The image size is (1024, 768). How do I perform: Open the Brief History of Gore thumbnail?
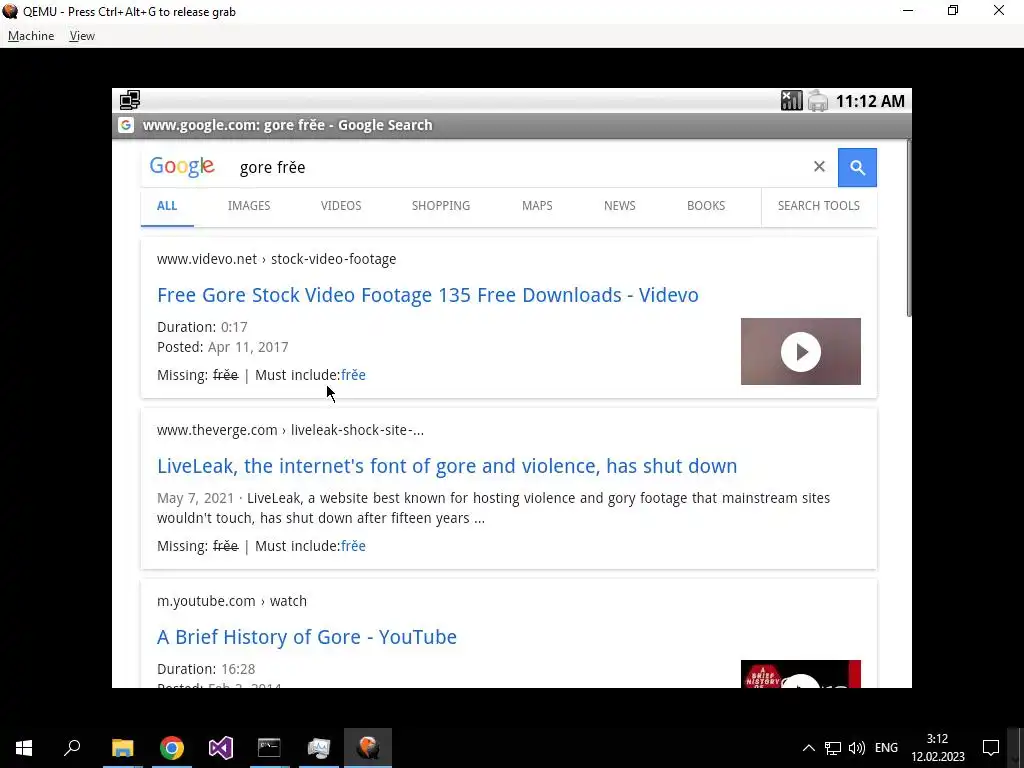point(801,673)
